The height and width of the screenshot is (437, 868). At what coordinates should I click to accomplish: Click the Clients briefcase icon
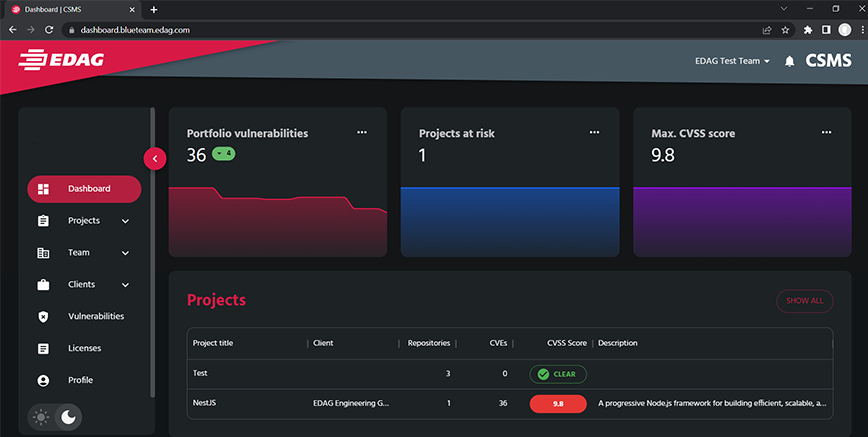click(43, 285)
